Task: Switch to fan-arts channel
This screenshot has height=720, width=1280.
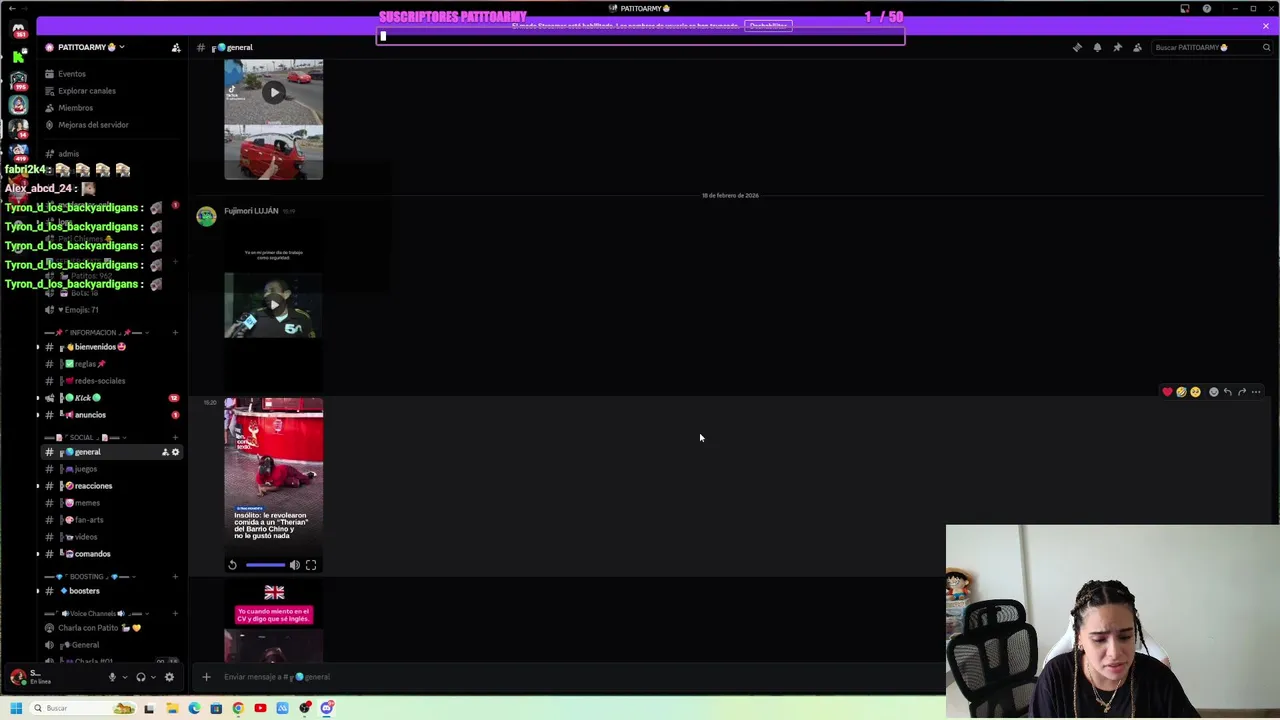Action: [x=112, y=520]
